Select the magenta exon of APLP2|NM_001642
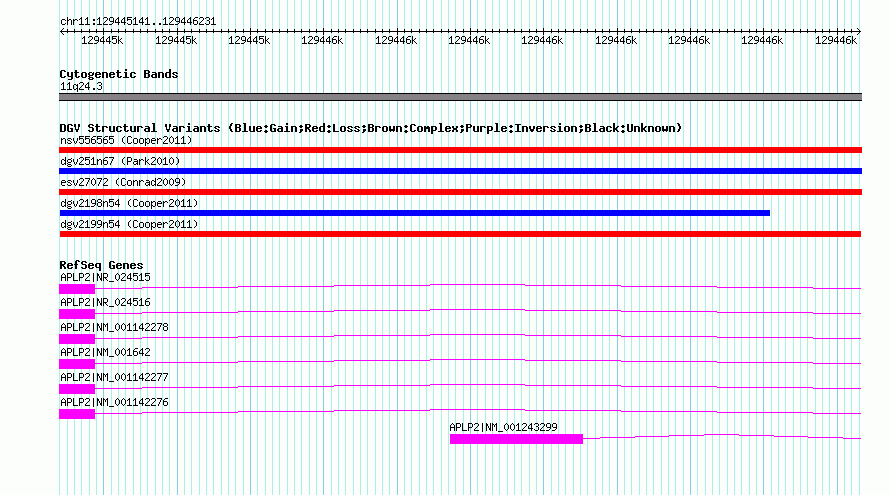Screen dimensions: 890x495 (77, 364)
